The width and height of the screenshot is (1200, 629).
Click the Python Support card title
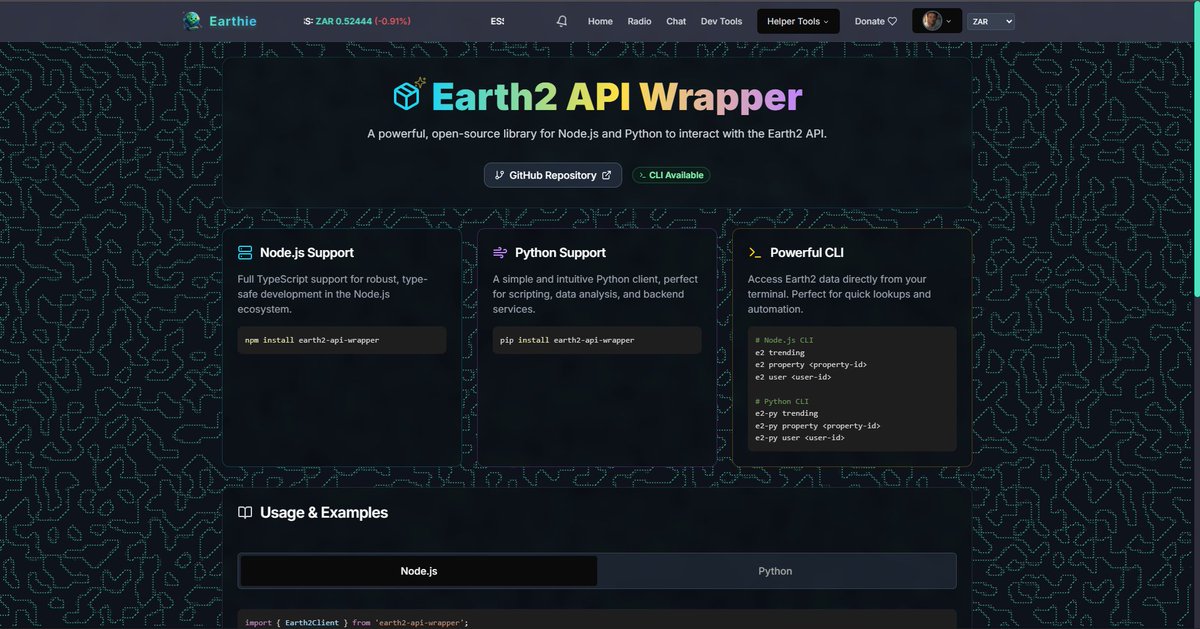click(x=560, y=253)
